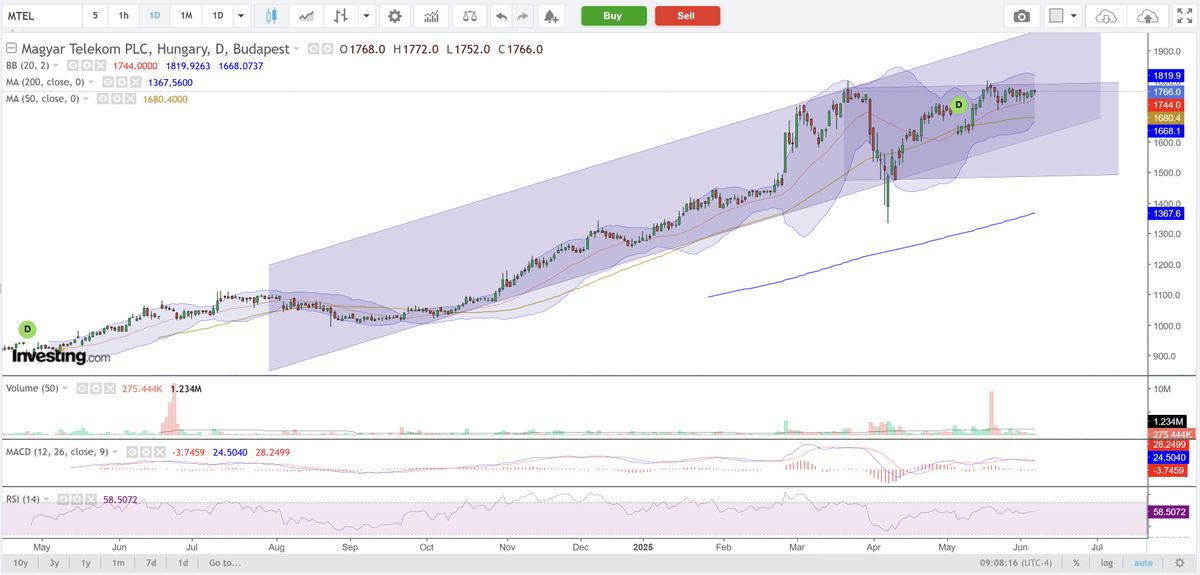
Task: Click the green Buy button
Action: tap(613, 16)
